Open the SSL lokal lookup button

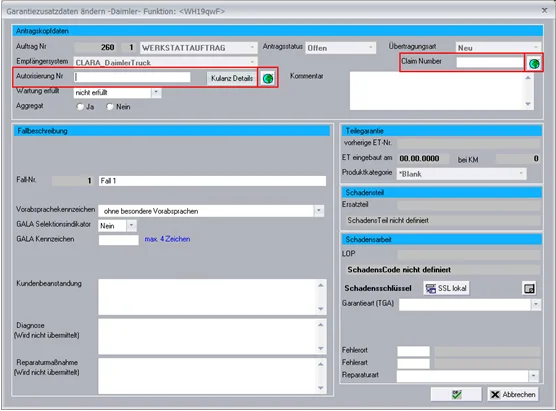coord(446,288)
